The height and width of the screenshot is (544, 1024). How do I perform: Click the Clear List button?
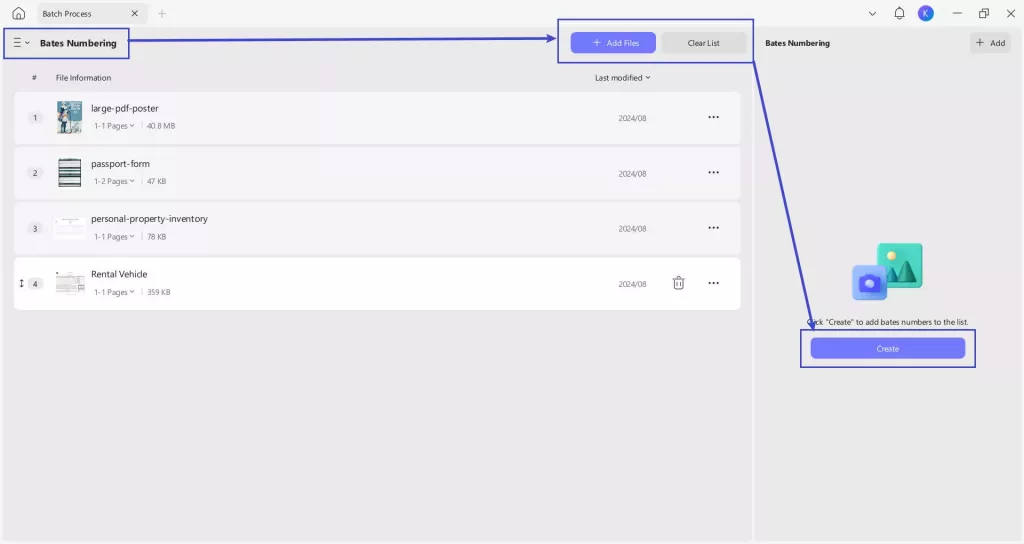(703, 42)
